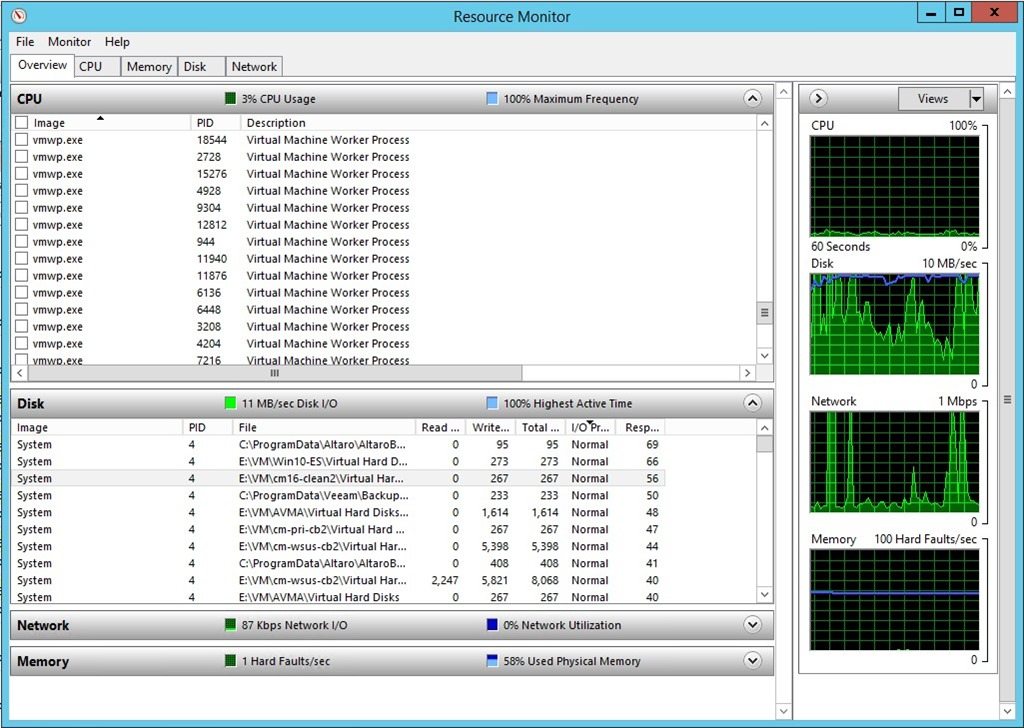Screen dimensions: 1024x728
Task: Sort Disk list by Total column header
Action: [x=540, y=428]
